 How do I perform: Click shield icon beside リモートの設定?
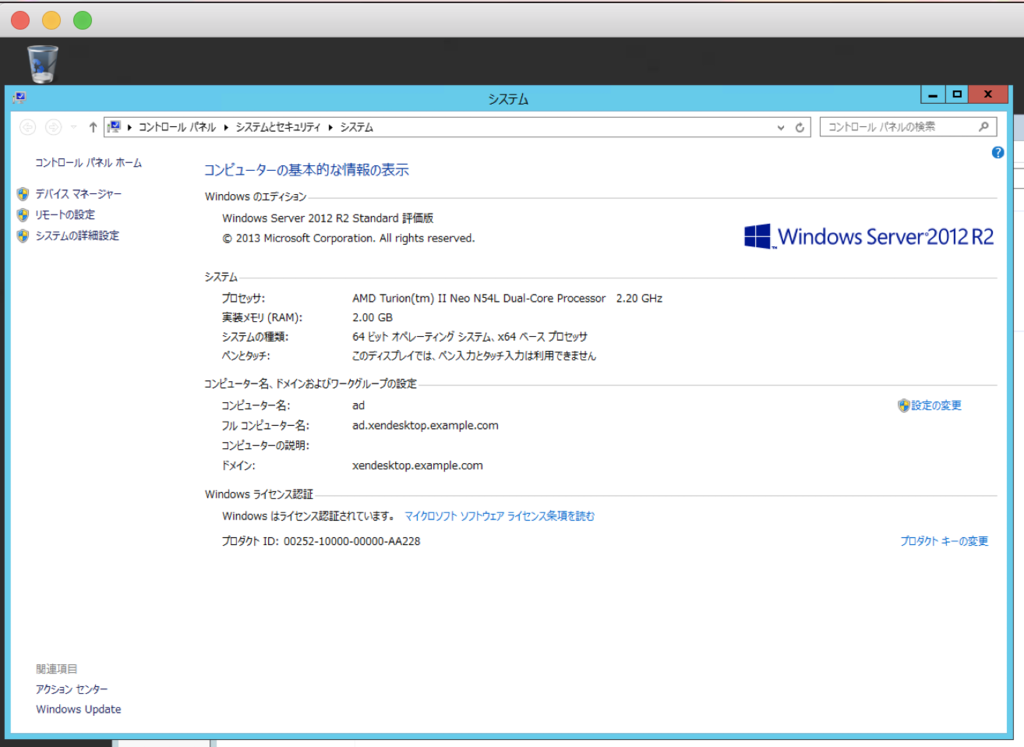[x=24, y=215]
